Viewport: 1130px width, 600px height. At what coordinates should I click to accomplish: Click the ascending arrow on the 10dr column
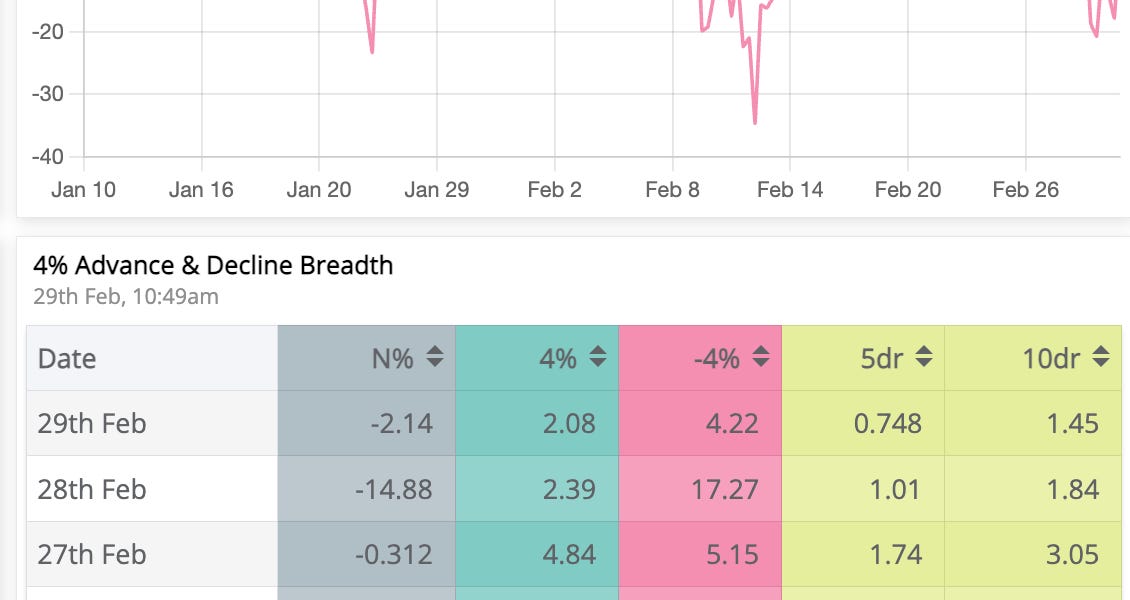(1100, 351)
